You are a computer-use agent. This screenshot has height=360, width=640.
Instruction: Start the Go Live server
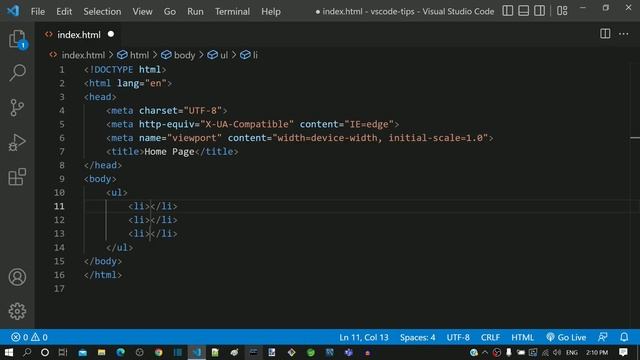566,338
